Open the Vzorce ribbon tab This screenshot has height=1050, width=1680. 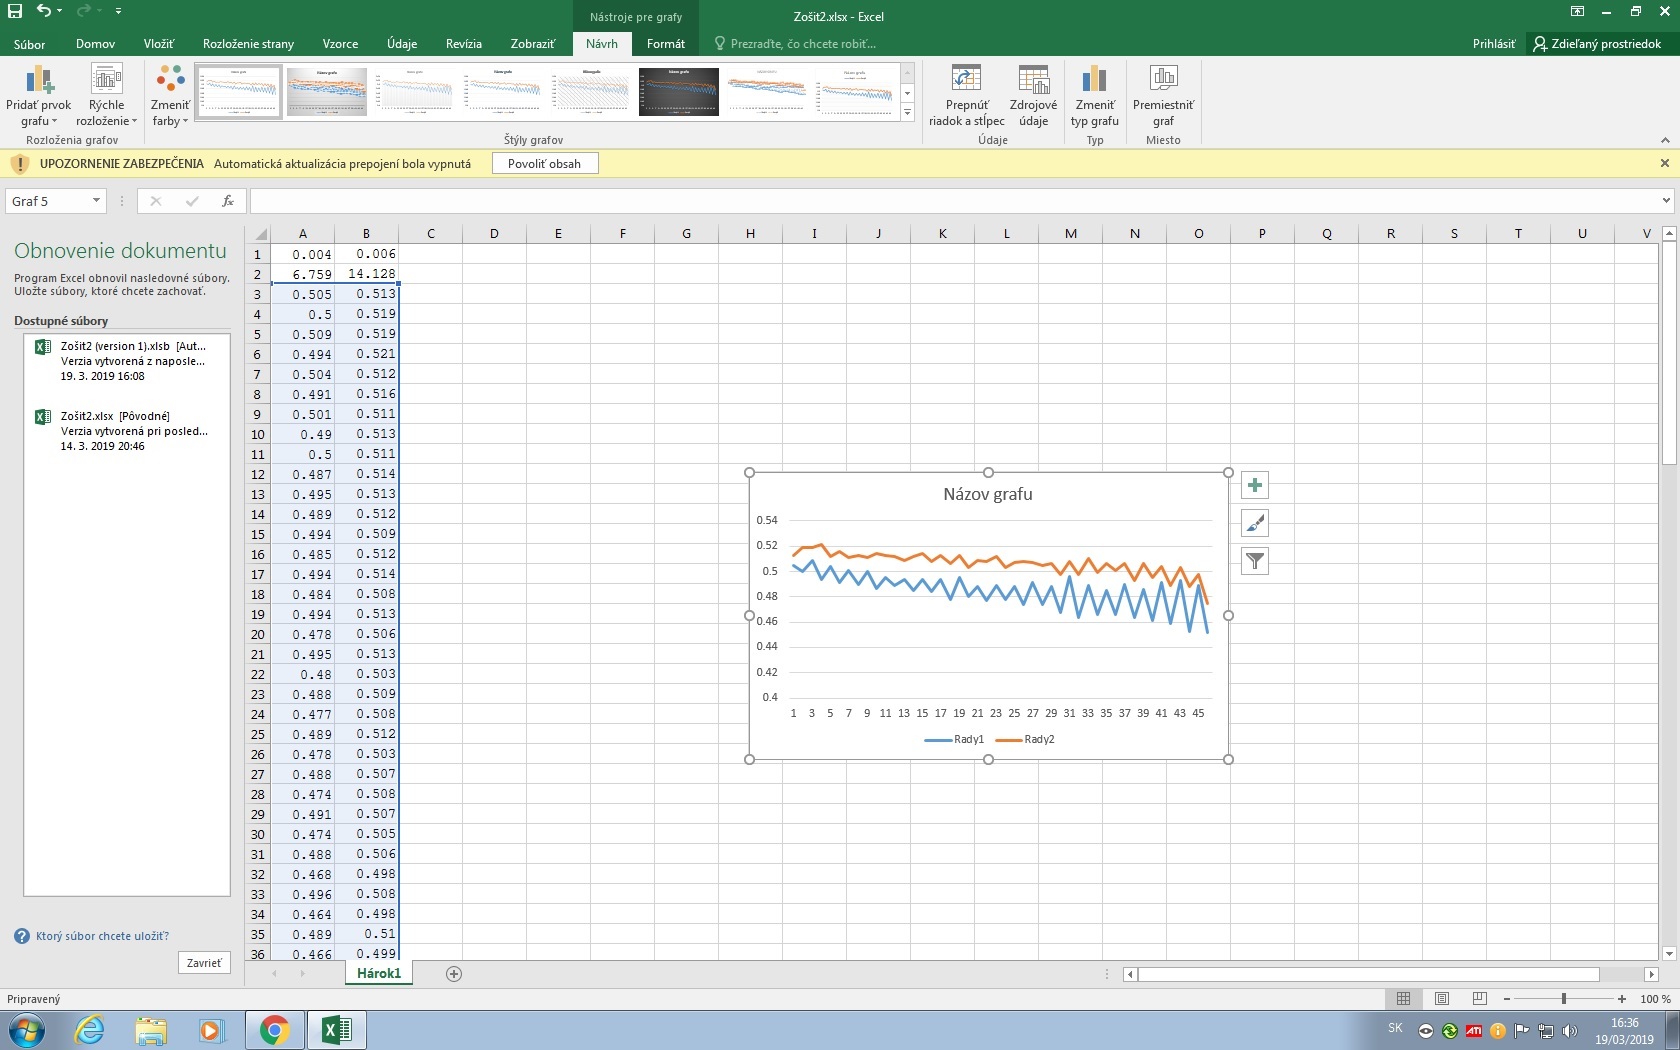[340, 44]
